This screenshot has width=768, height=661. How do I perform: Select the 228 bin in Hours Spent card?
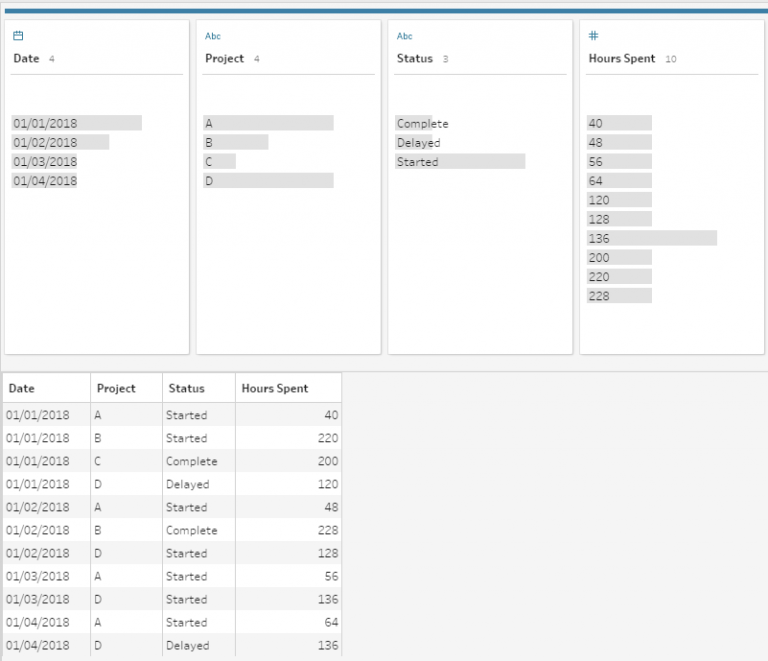pos(619,296)
